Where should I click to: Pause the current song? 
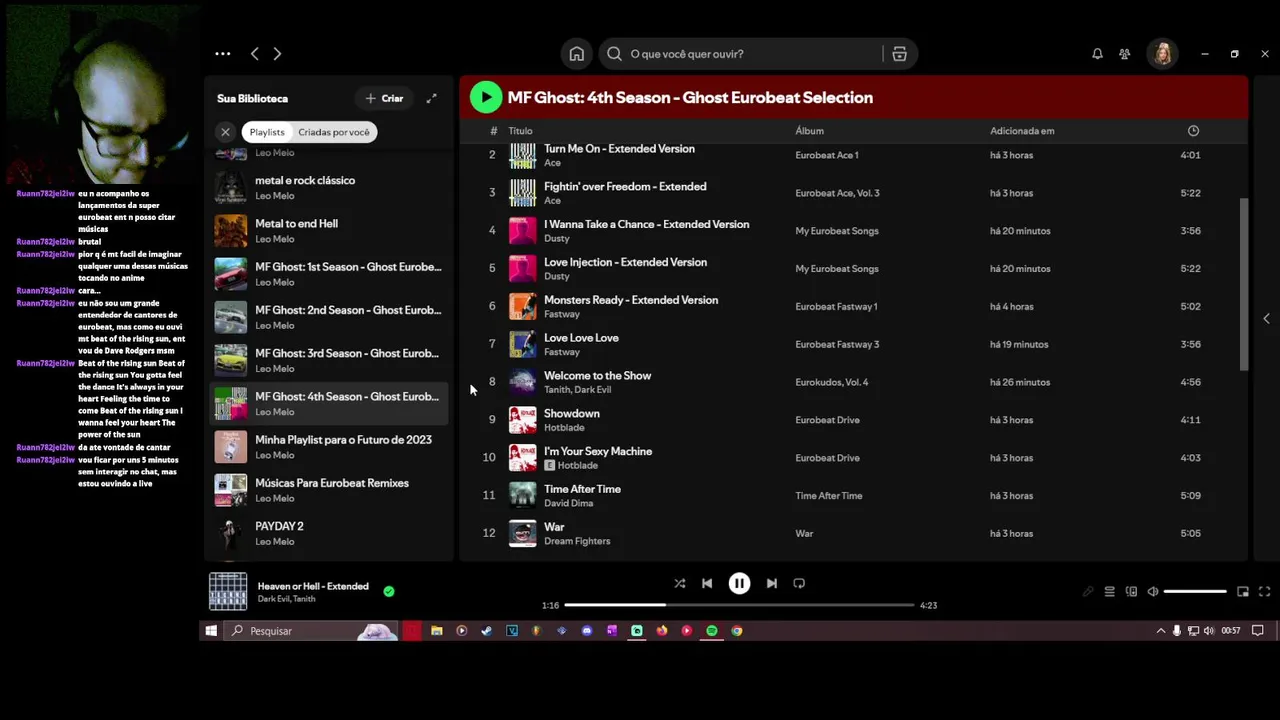click(739, 583)
